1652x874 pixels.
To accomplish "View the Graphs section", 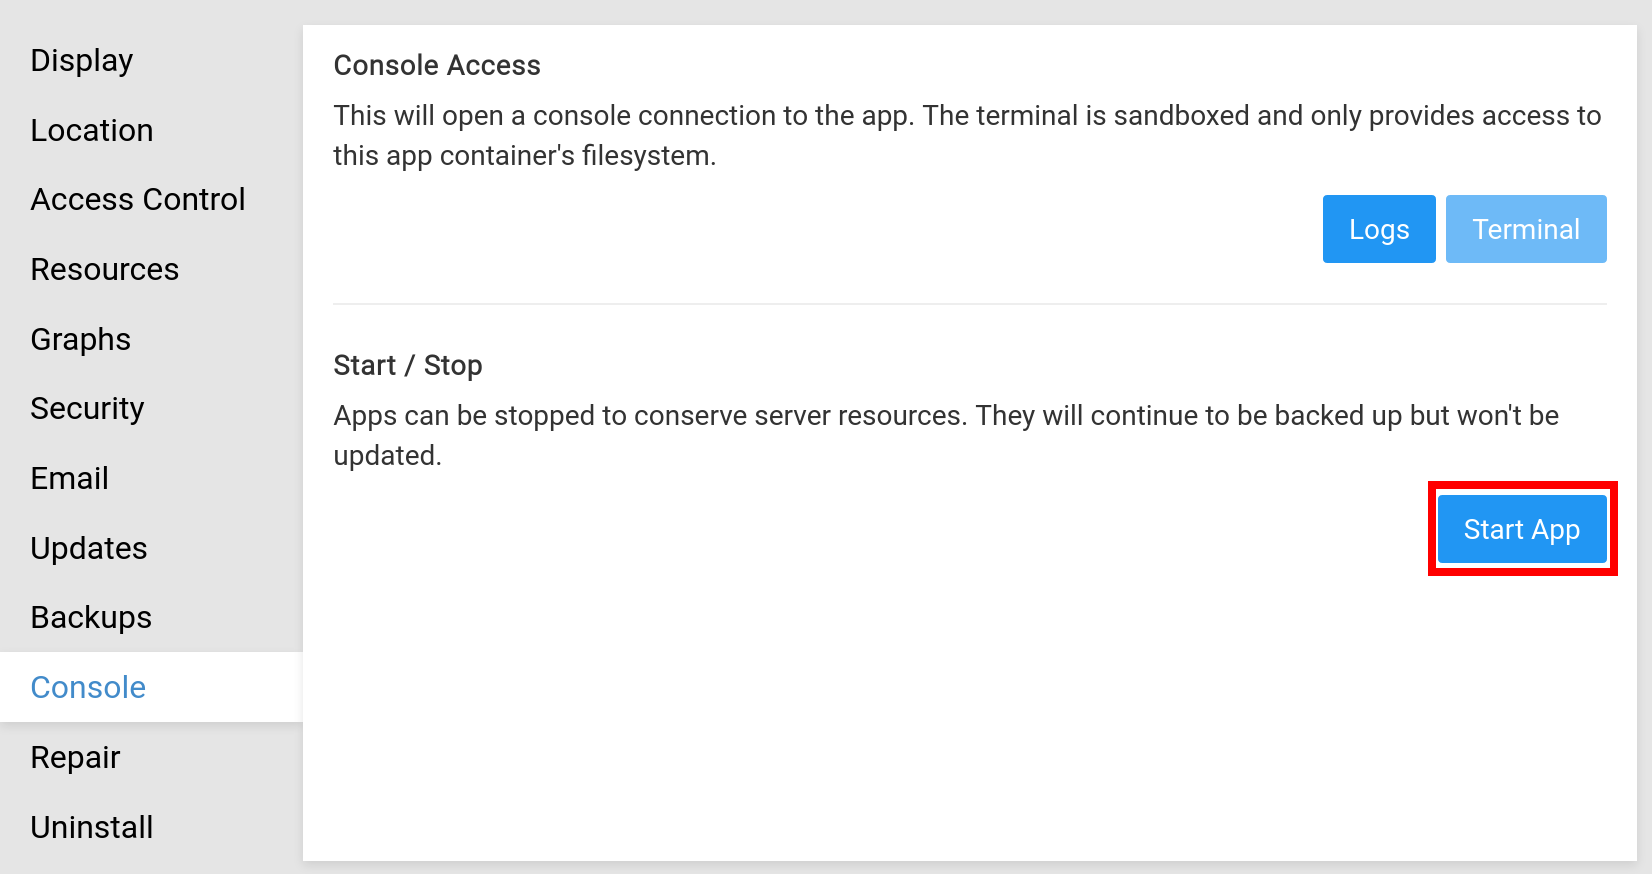I will pos(81,340).
